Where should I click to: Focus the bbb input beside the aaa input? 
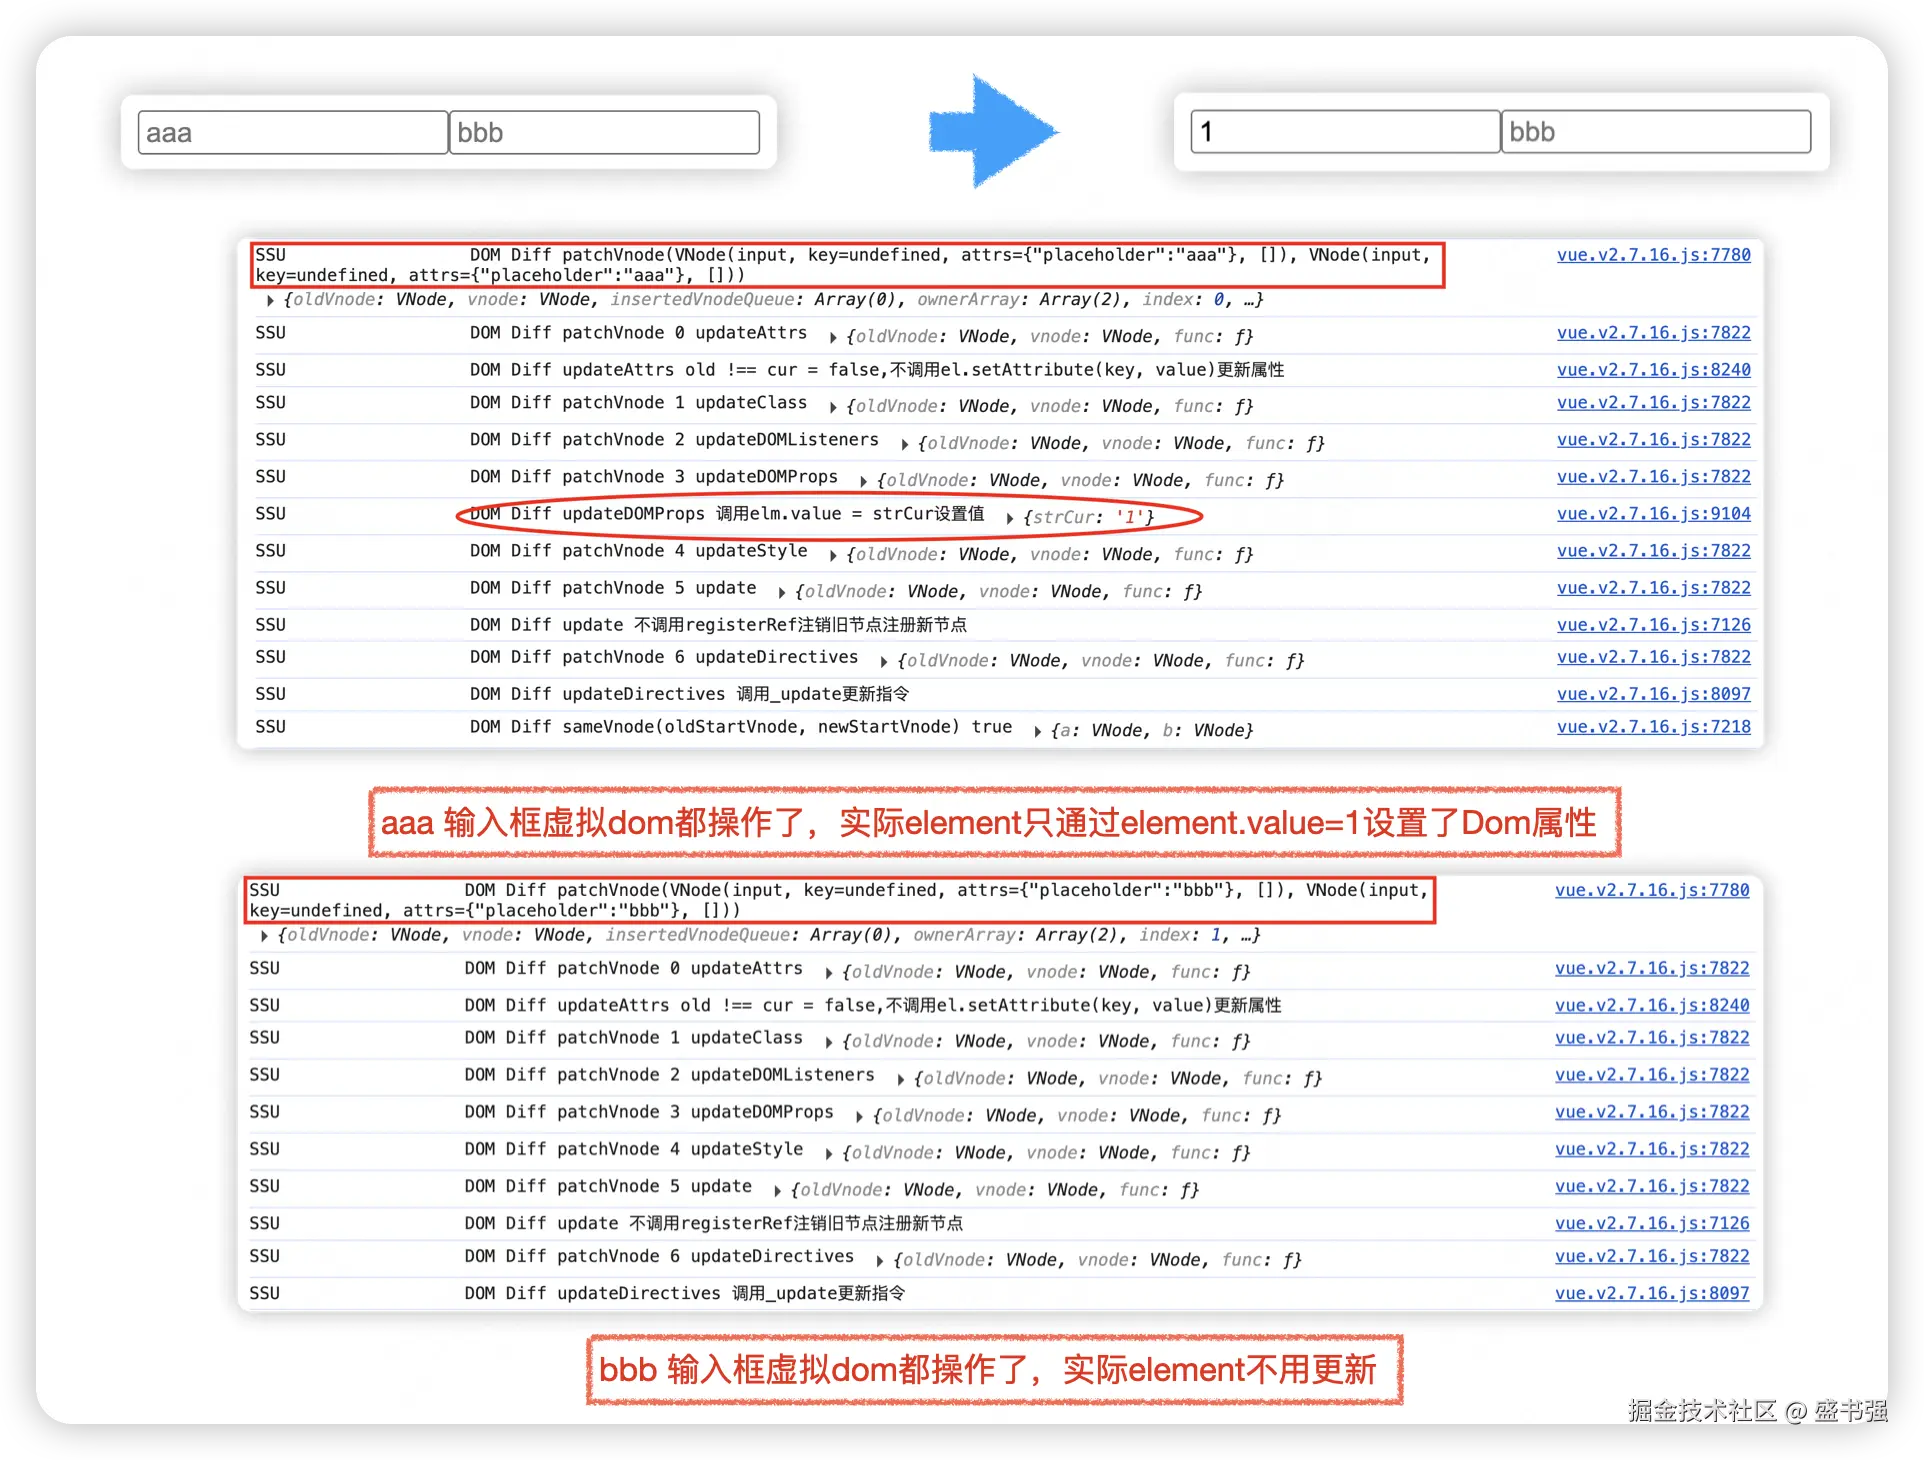tap(604, 132)
